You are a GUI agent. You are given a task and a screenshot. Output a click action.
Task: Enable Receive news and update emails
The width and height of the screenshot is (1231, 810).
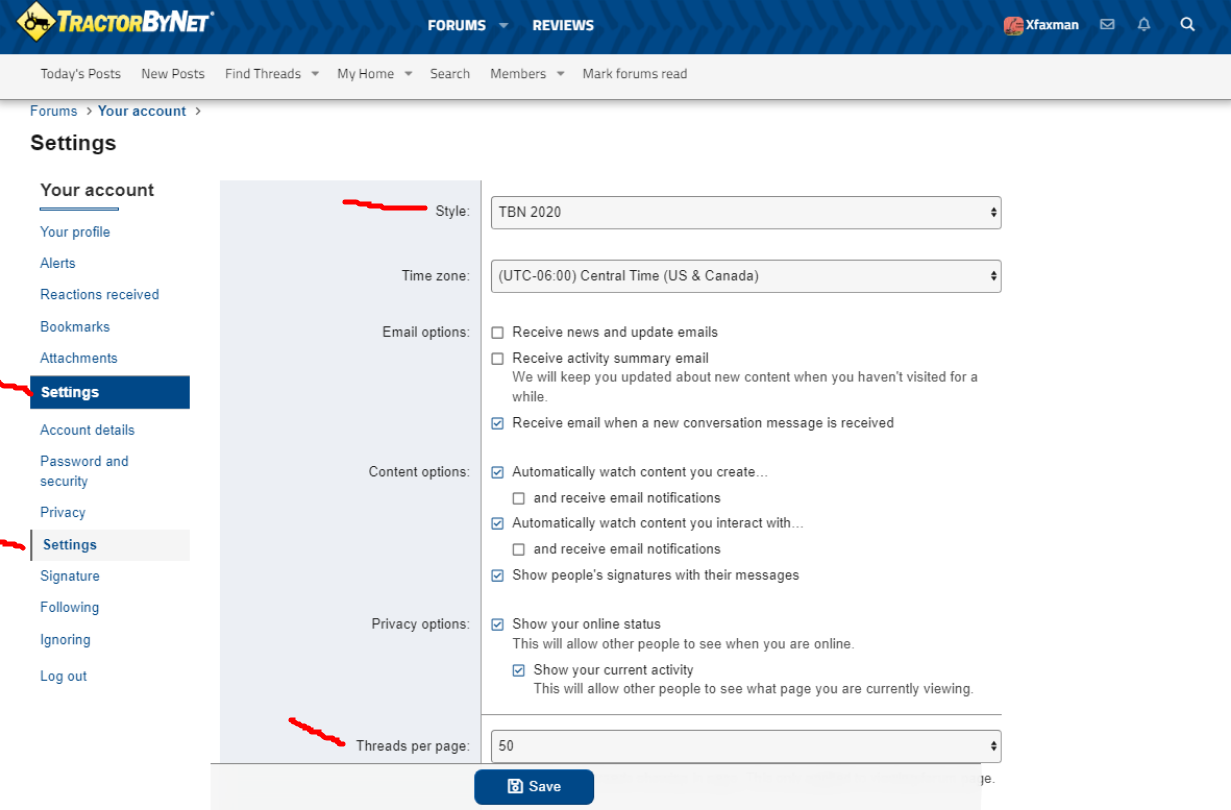click(x=498, y=333)
